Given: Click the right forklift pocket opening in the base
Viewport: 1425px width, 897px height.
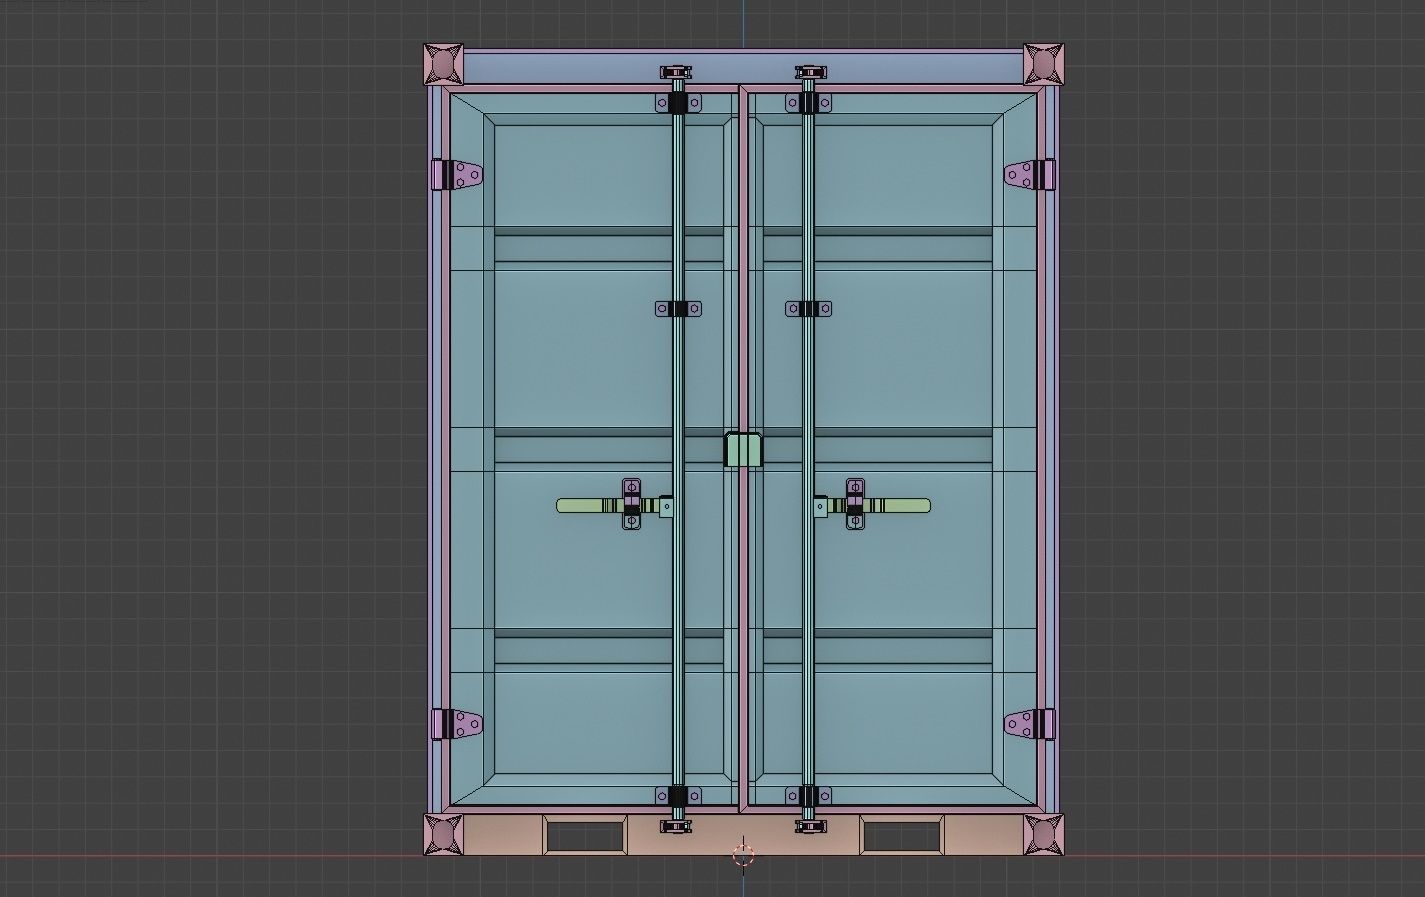Looking at the screenshot, I should coord(901,836).
